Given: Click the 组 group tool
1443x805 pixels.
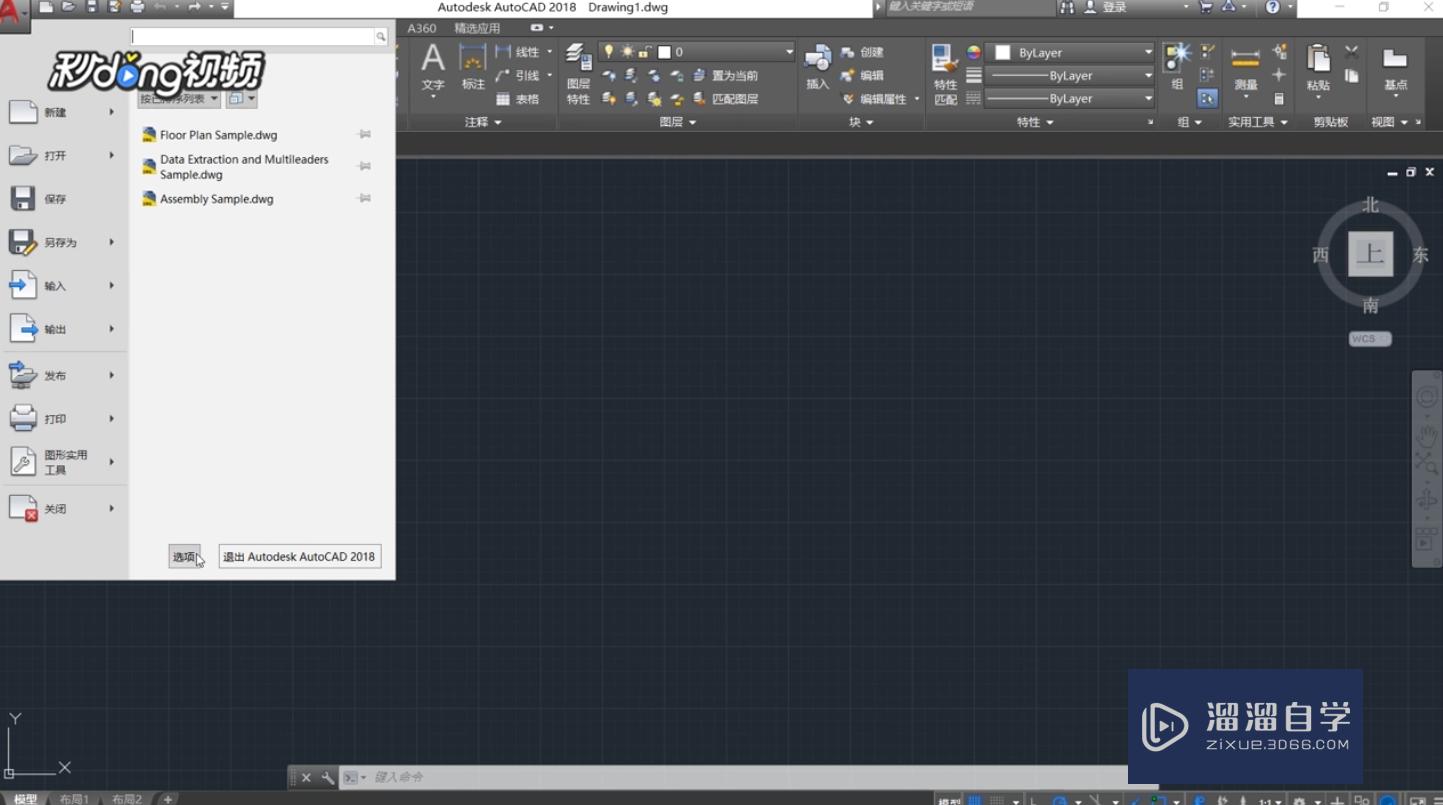Looking at the screenshot, I should tap(1177, 66).
